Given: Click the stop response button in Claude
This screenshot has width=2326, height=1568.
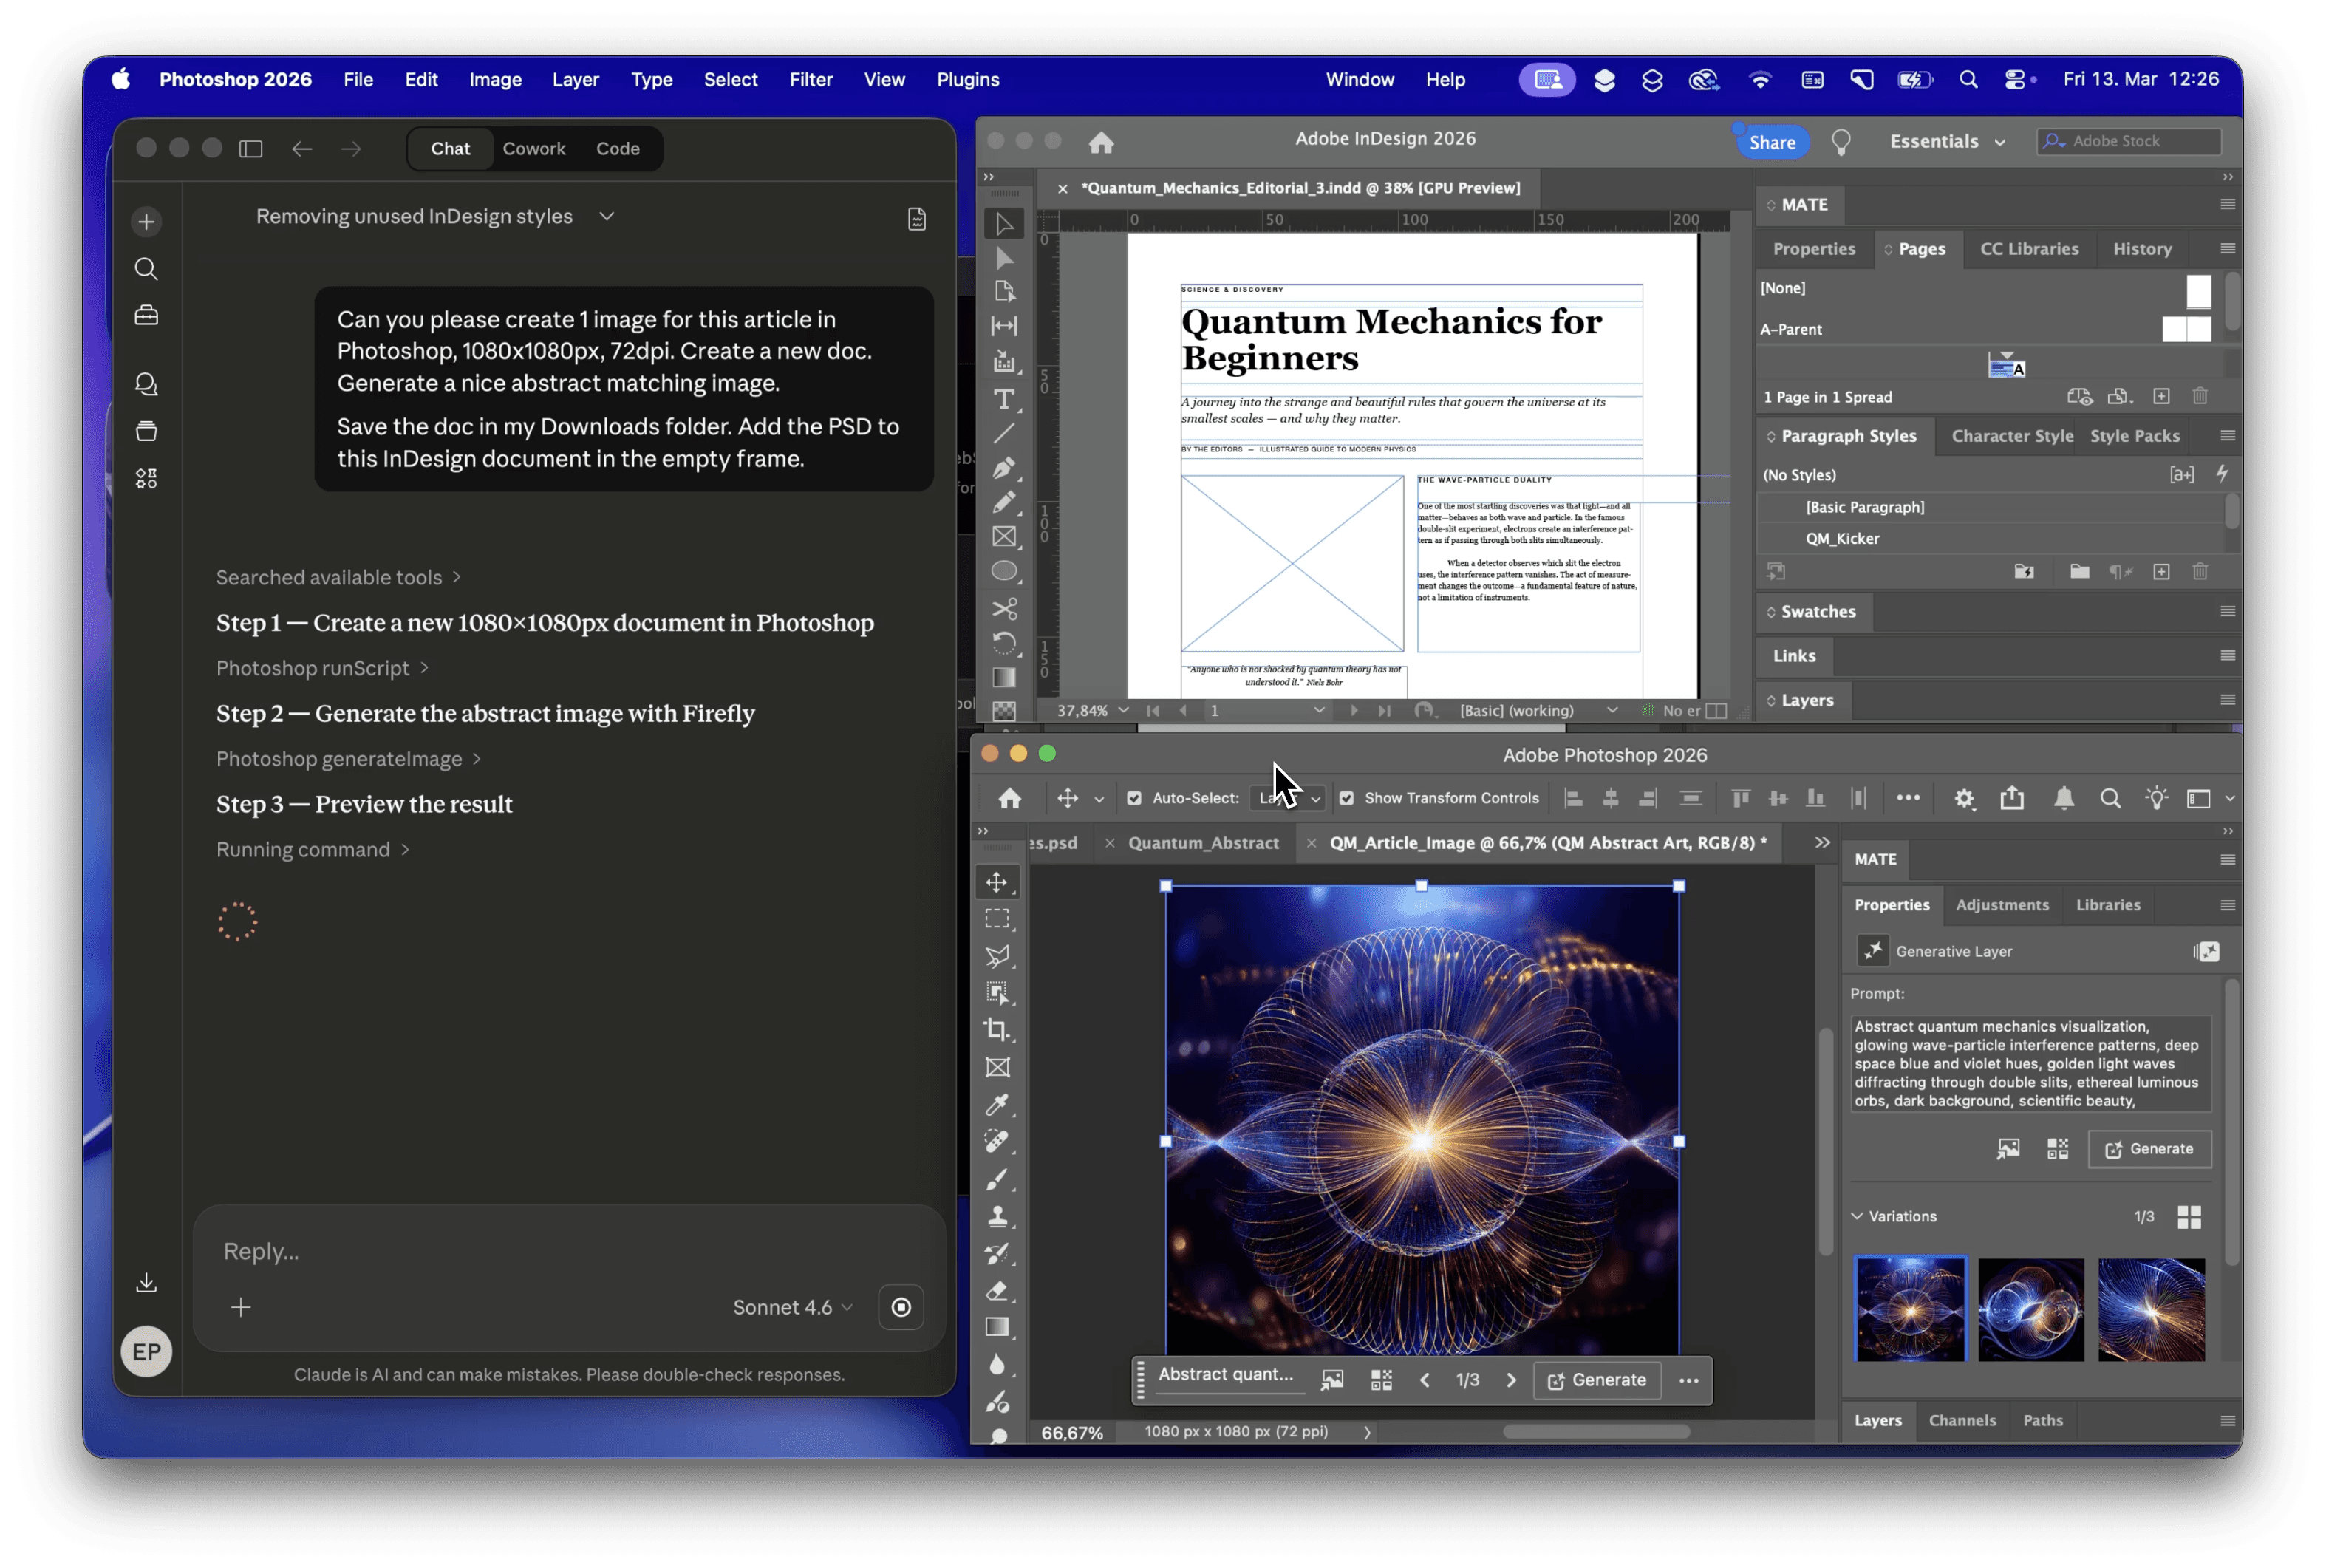Looking at the screenshot, I should tap(900, 1307).
